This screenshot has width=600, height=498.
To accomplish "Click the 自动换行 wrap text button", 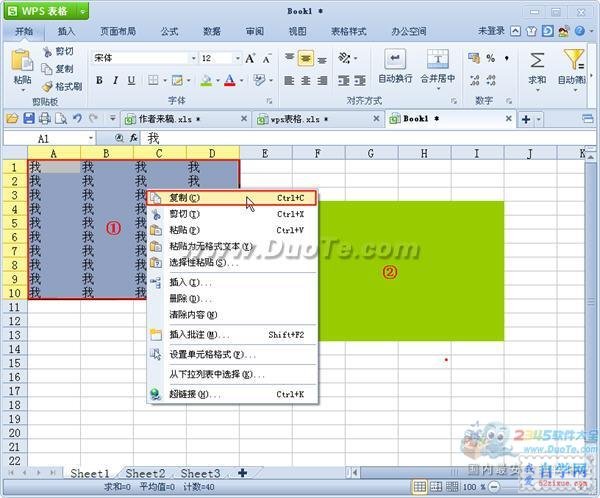I will [x=395, y=66].
